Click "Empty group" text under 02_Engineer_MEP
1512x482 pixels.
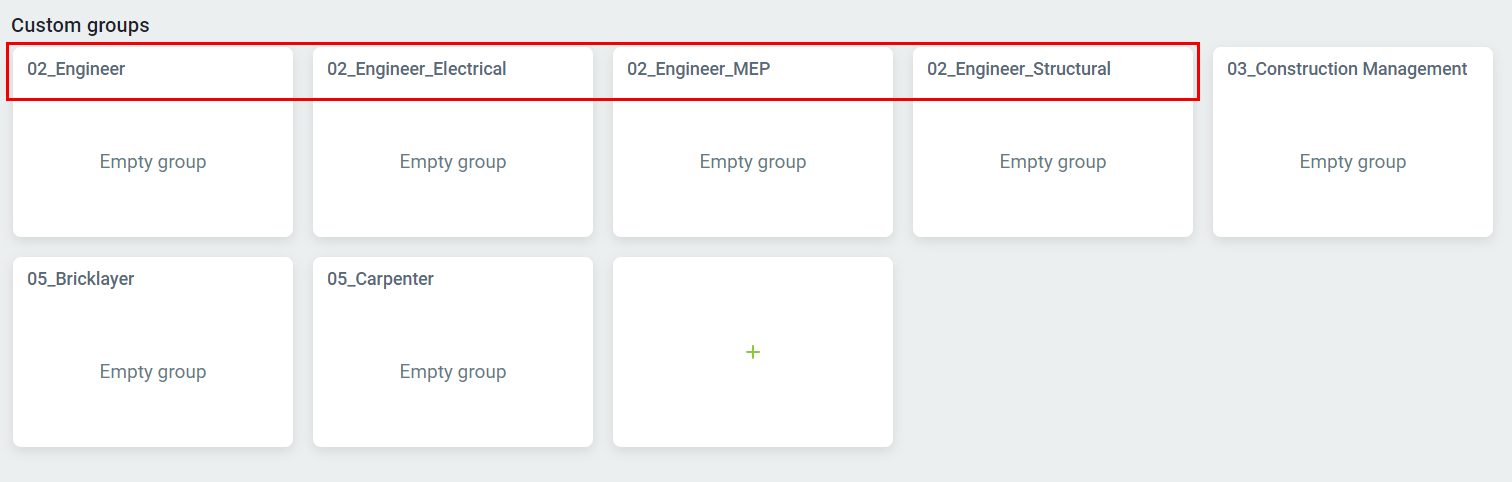click(x=753, y=162)
